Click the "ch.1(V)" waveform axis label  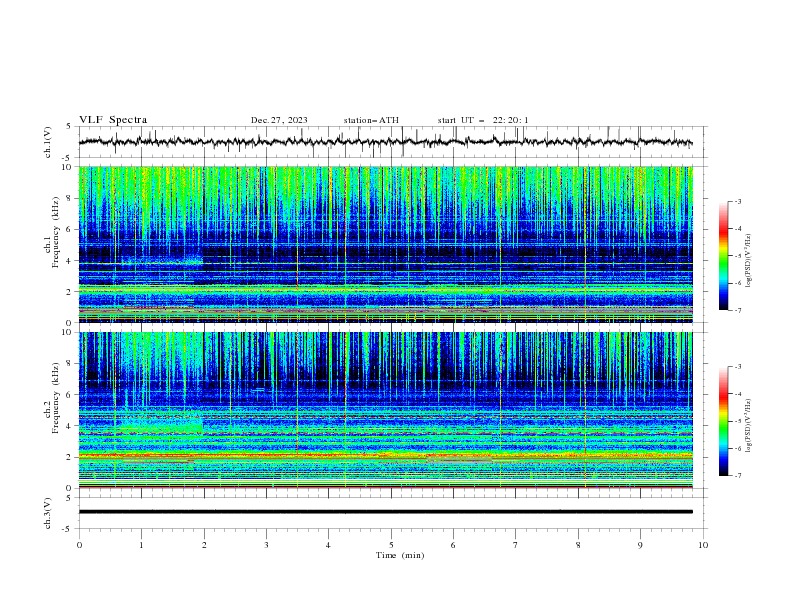[48, 142]
